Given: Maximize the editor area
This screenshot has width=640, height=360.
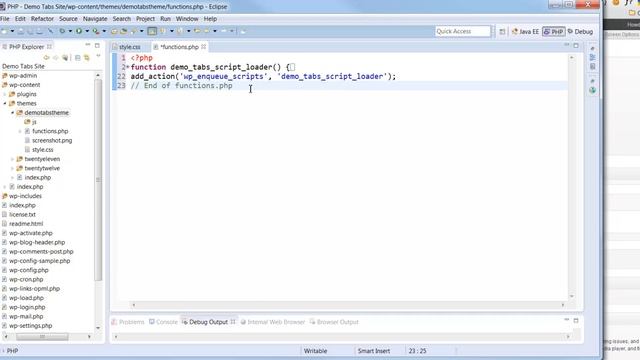Looking at the screenshot, I should pyautogui.click(x=576, y=45).
